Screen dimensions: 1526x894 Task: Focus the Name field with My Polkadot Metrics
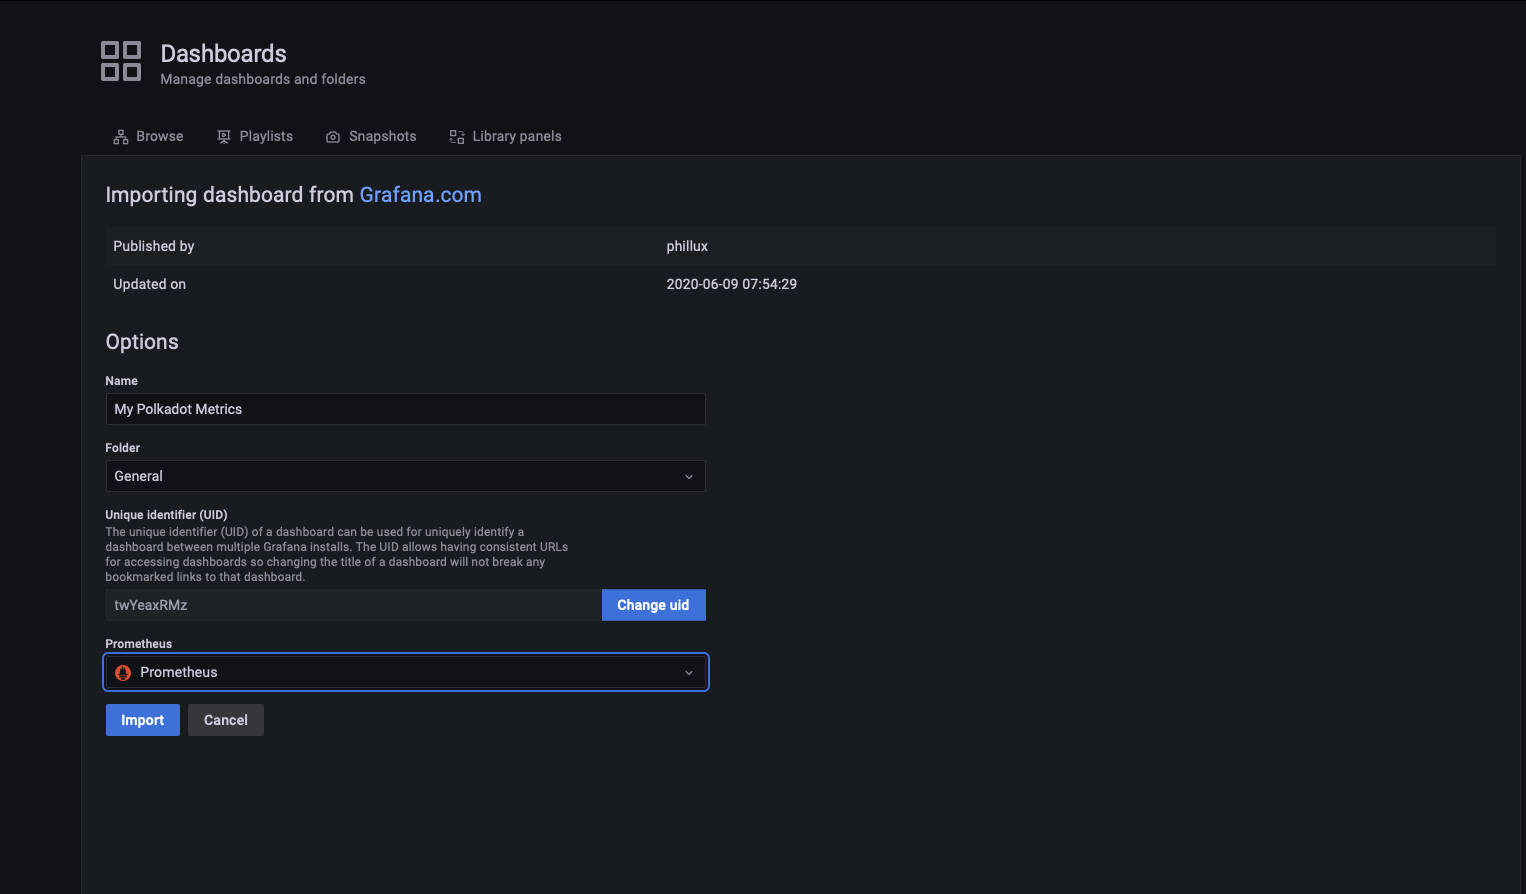point(405,409)
